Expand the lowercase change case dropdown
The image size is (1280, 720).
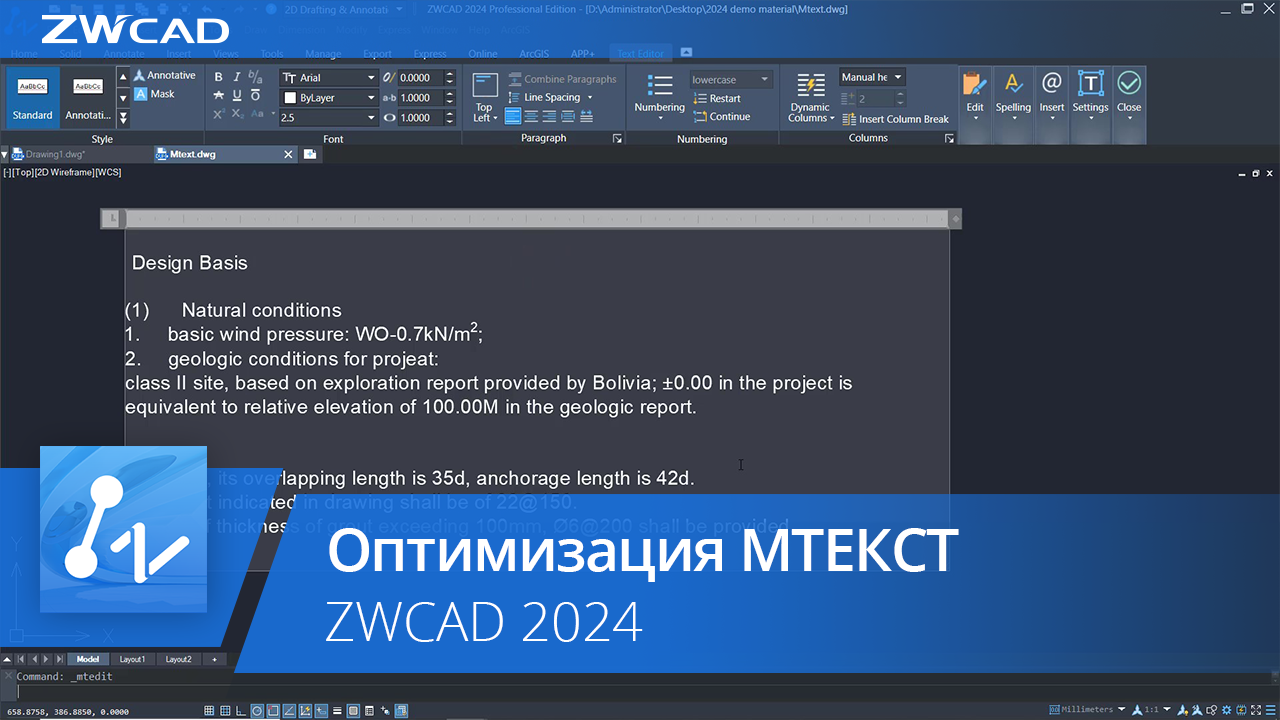pos(764,78)
